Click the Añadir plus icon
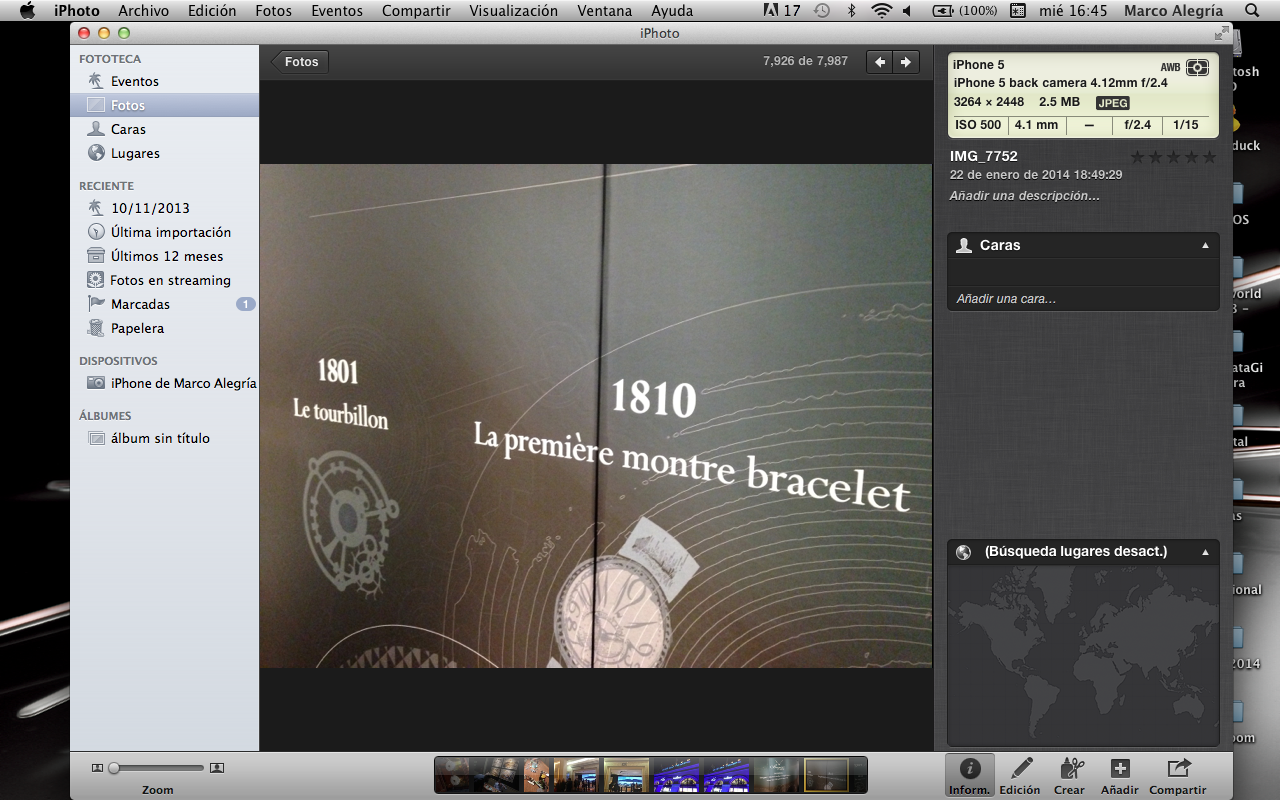1280x800 pixels. coord(1120,775)
